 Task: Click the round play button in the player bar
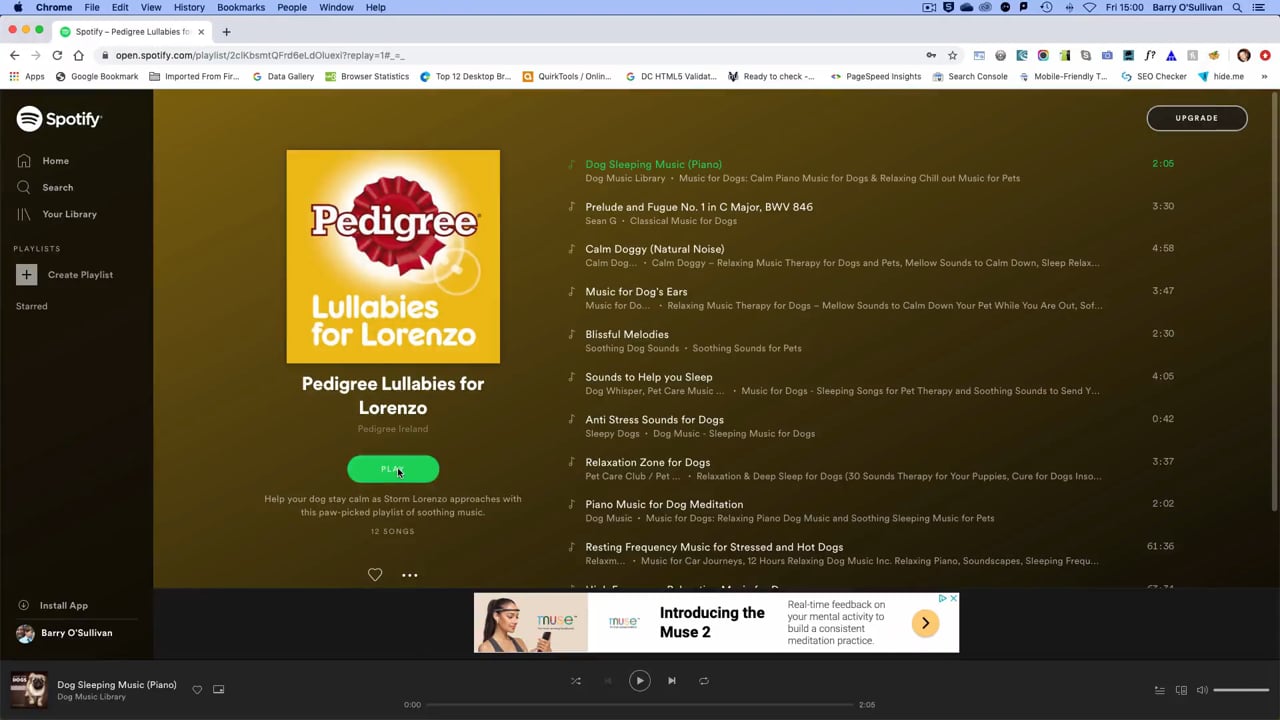point(640,681)
